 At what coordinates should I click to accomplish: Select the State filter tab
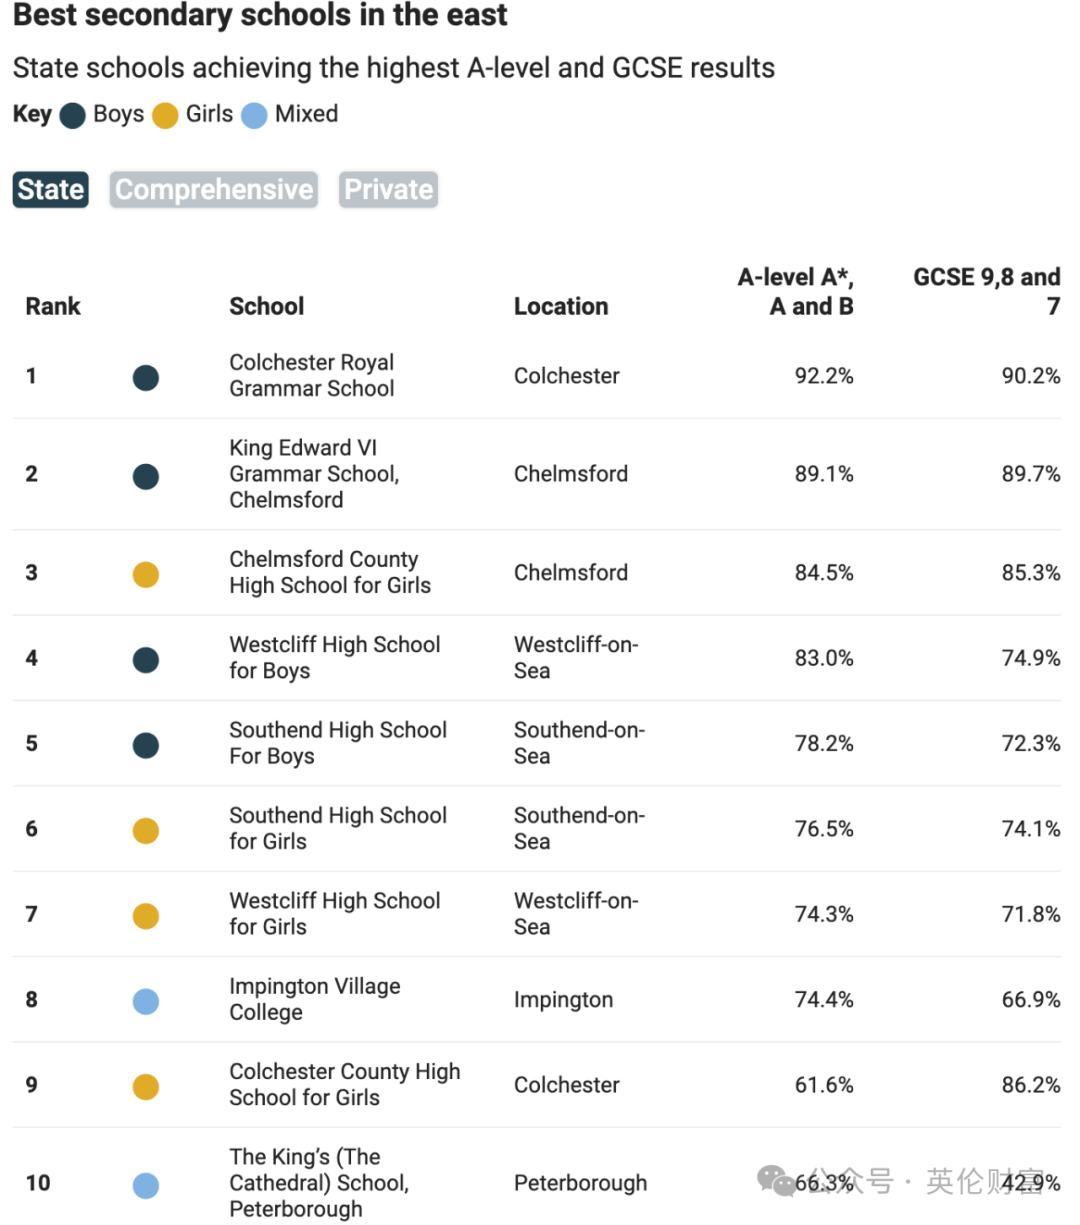click(x=51, y=189)
